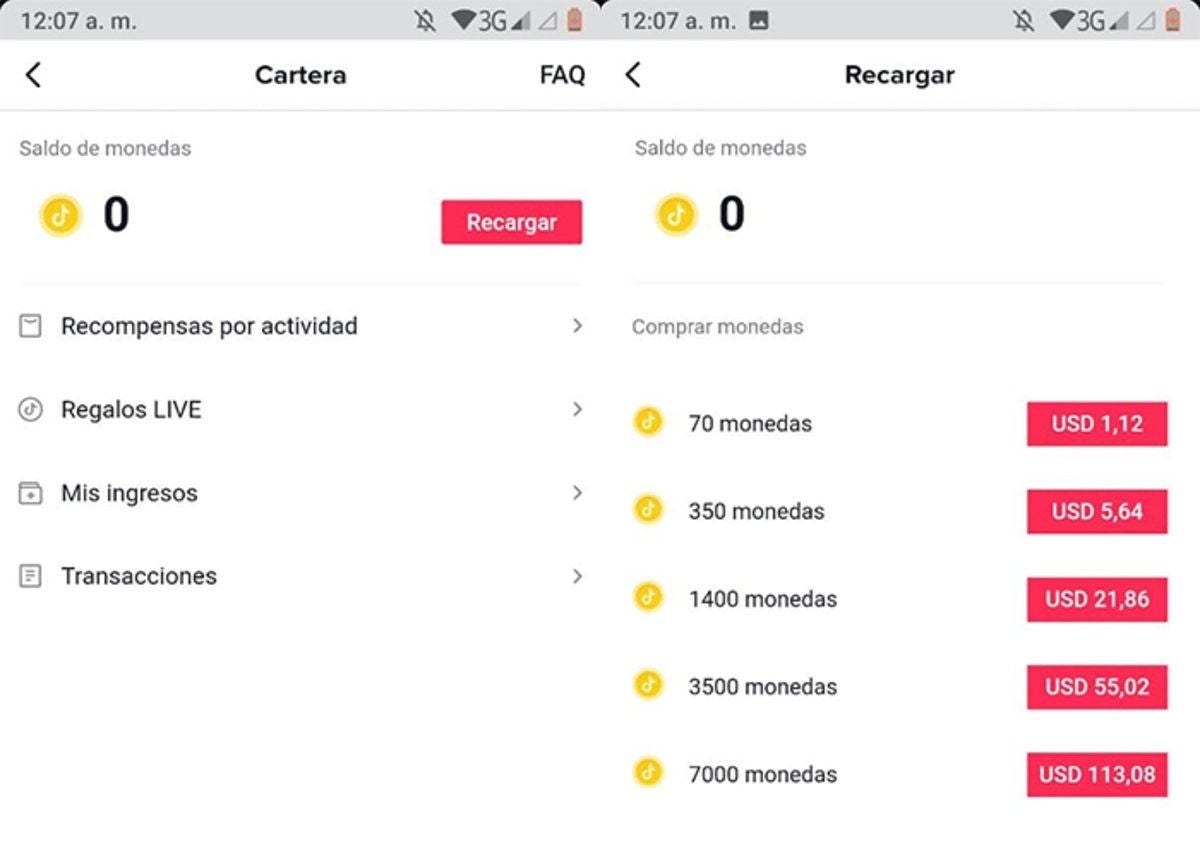The height and width of the screenshot is (857, 1200).
Task: Tap the Mis ingresos deposit box icon
Action: [x=31, y=493]
